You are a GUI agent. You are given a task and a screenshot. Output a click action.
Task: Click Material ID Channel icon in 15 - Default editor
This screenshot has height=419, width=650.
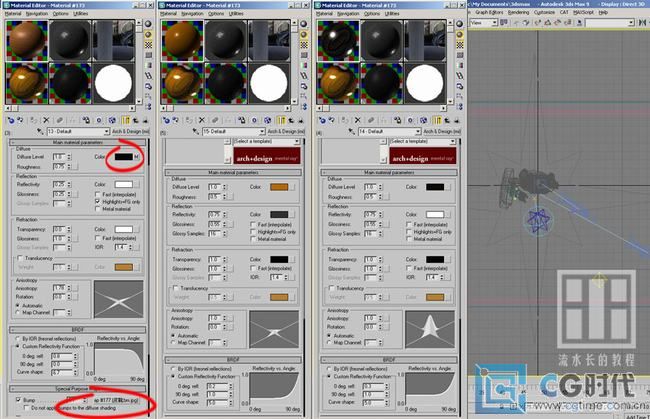click(255, 120)
